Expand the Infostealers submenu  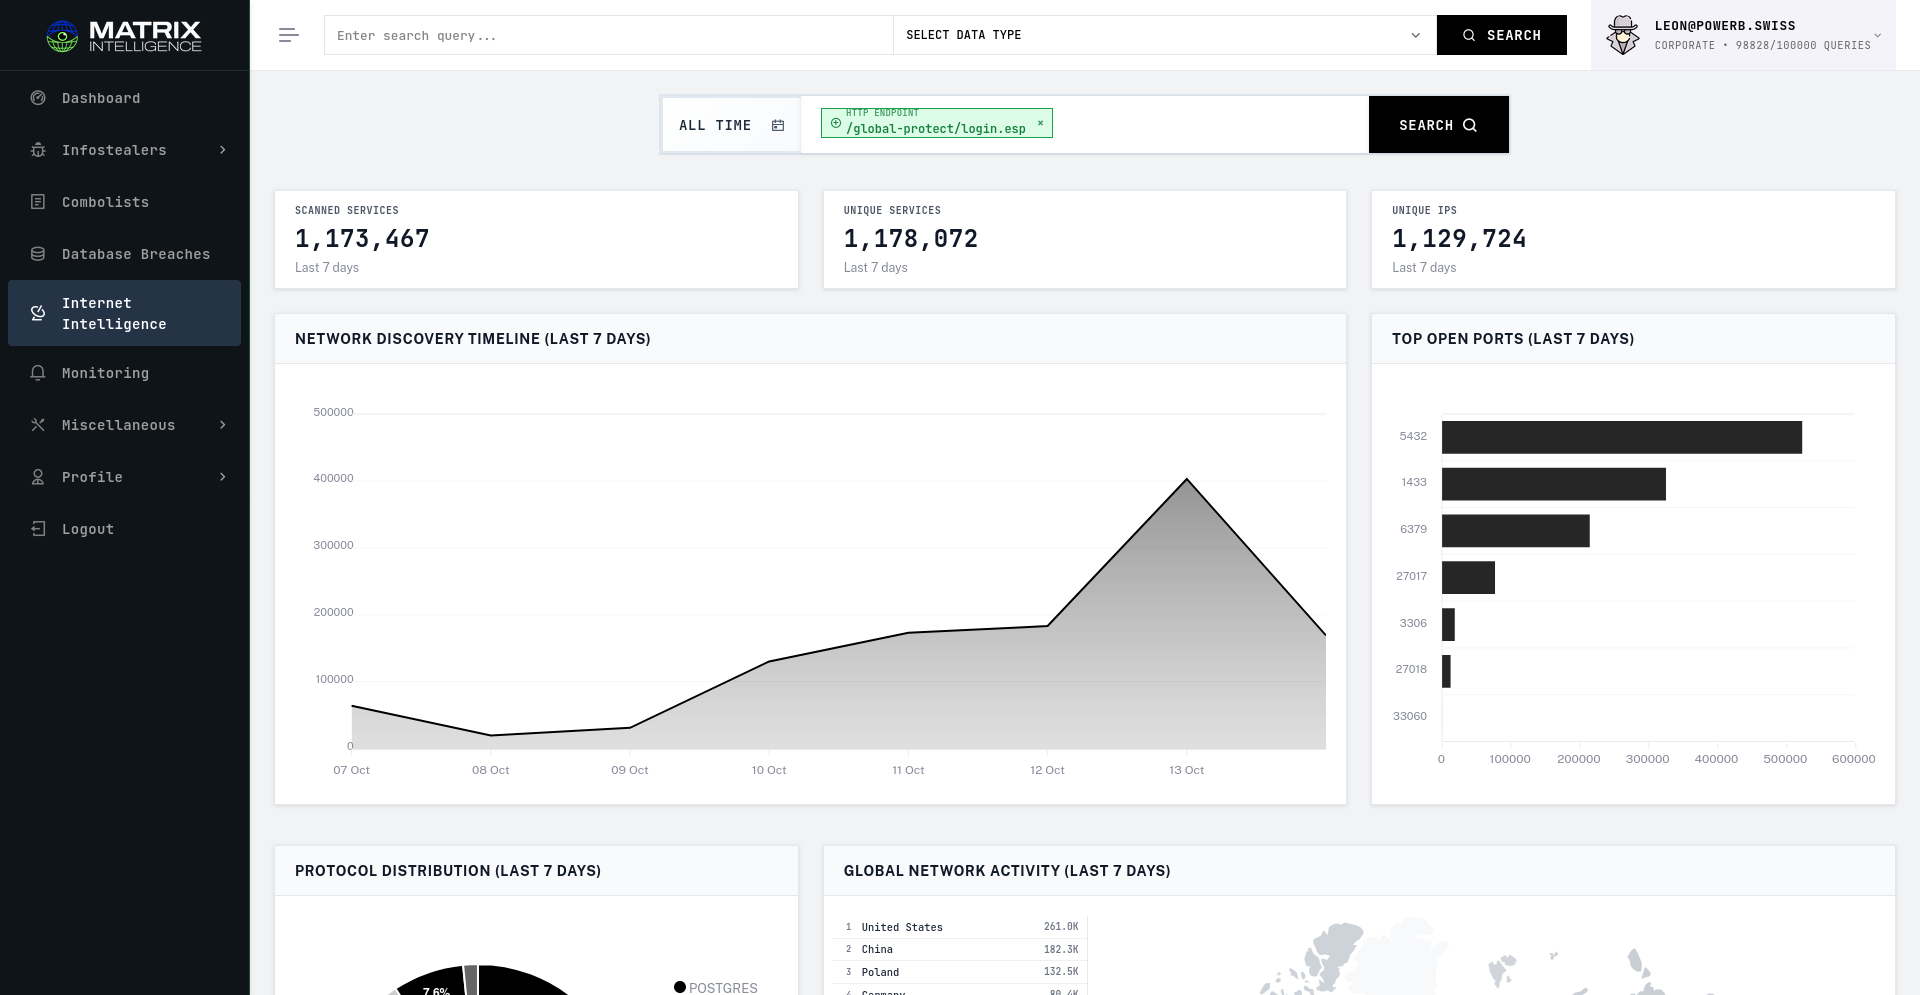[222, 150]
